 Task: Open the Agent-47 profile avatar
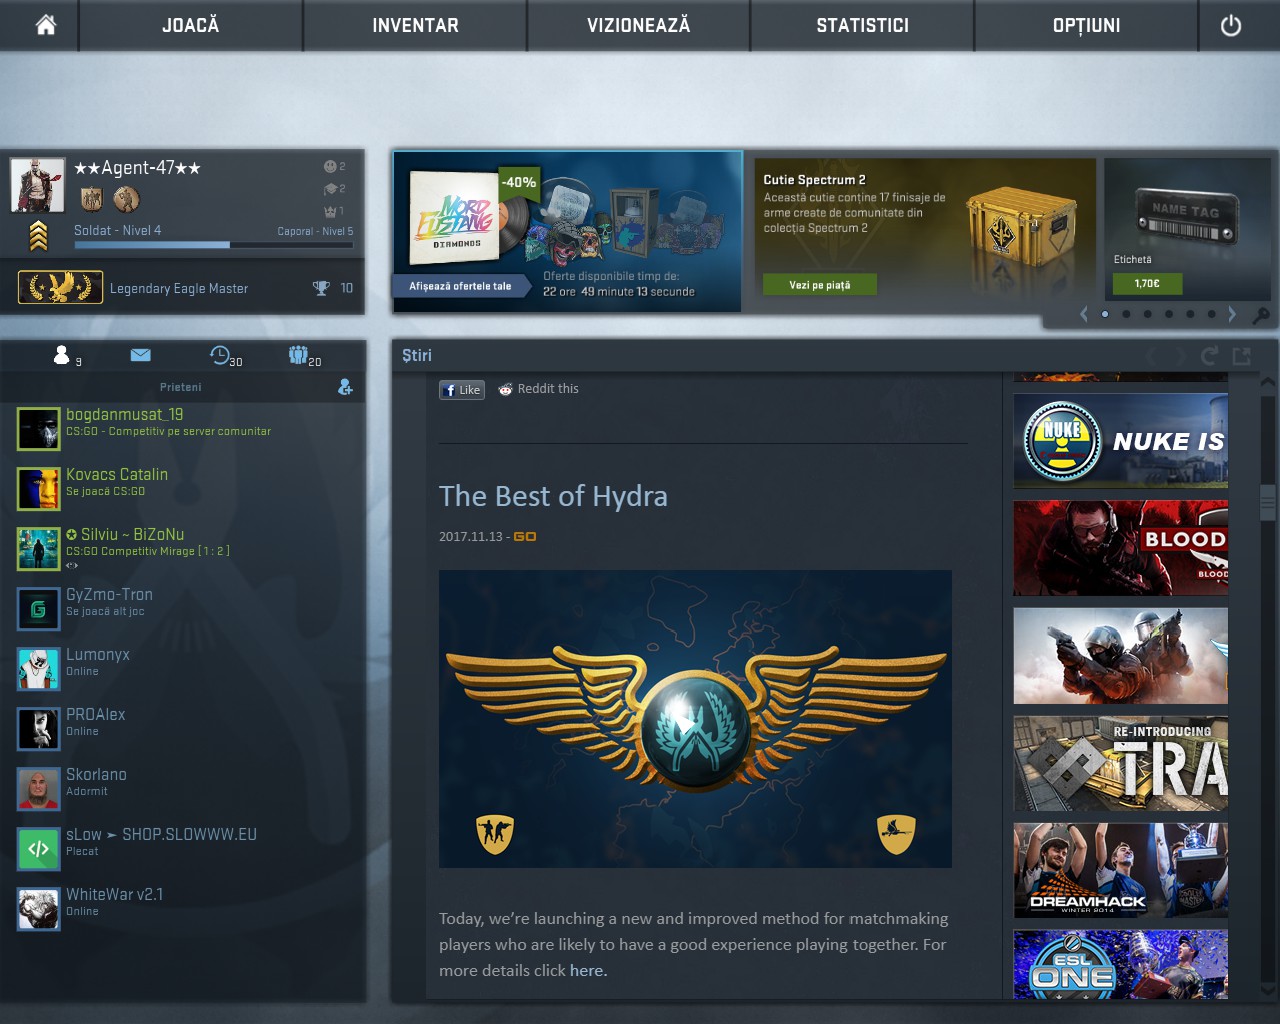(x=37, y=184)
